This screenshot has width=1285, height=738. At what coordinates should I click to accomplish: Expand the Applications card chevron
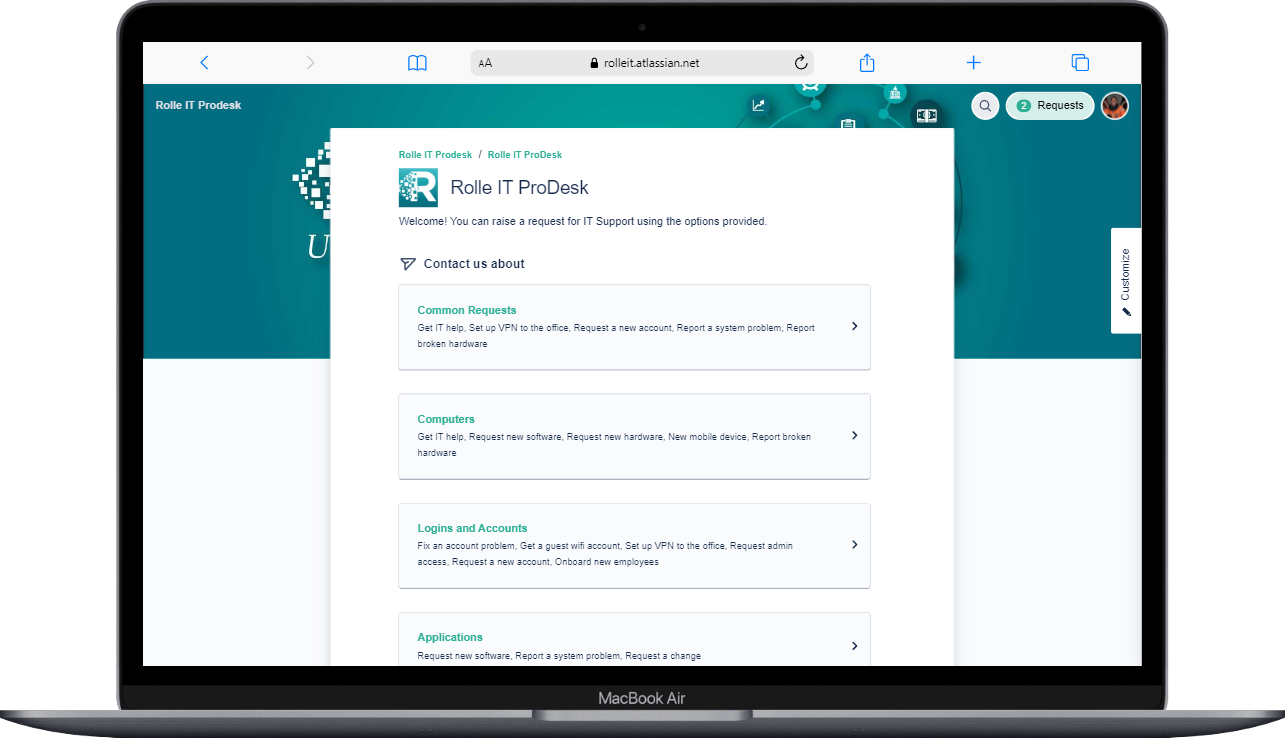click(854, 646)
